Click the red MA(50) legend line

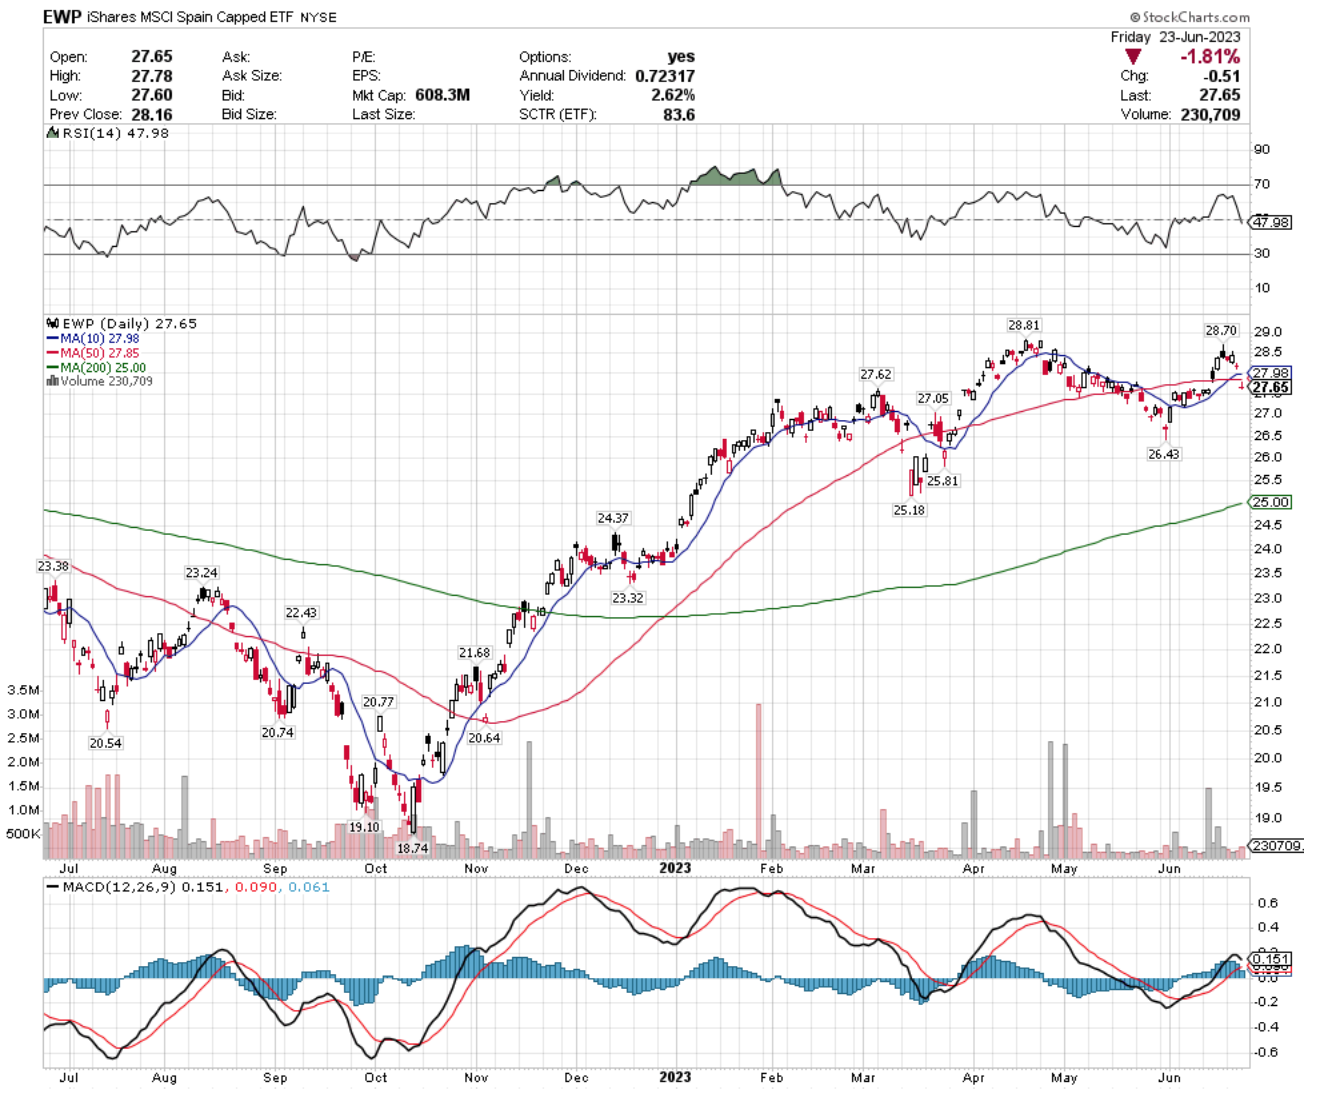(x=52, y=353)
